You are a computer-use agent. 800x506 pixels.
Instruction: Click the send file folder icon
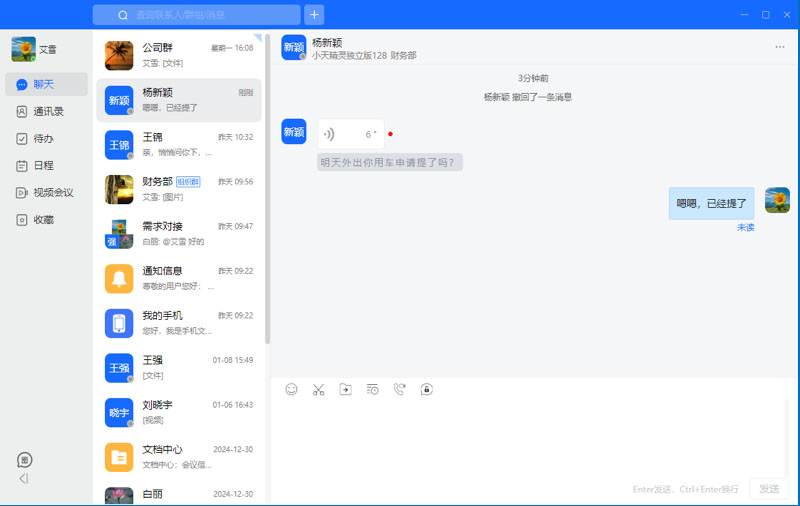(x=345, y=389)
